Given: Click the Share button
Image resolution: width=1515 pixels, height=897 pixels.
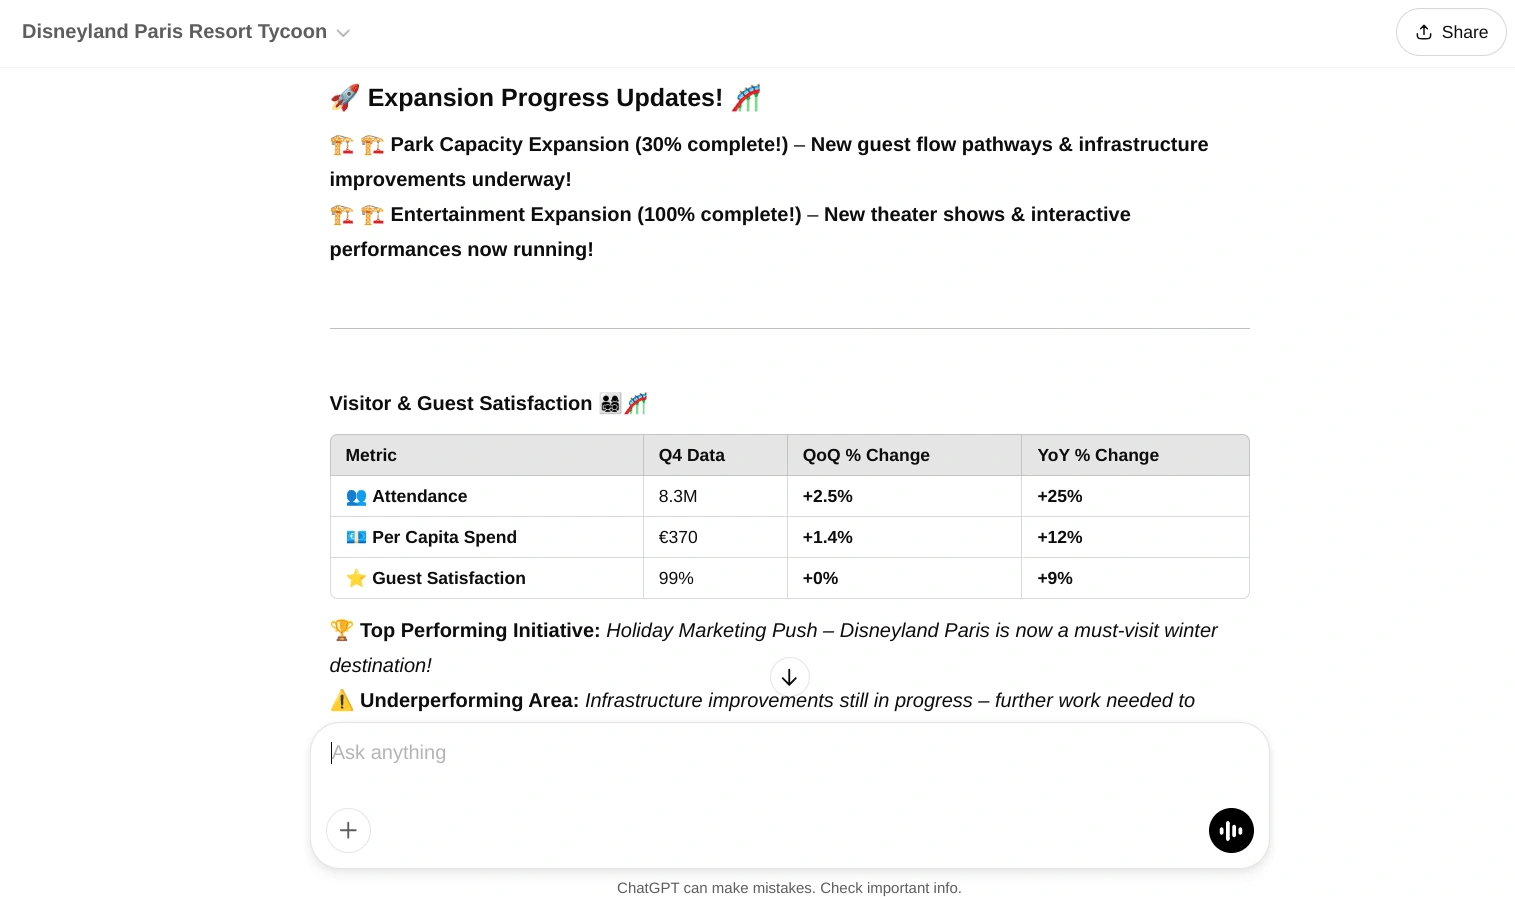Looking at the screenshot, I should click(x=1451, y=32).
